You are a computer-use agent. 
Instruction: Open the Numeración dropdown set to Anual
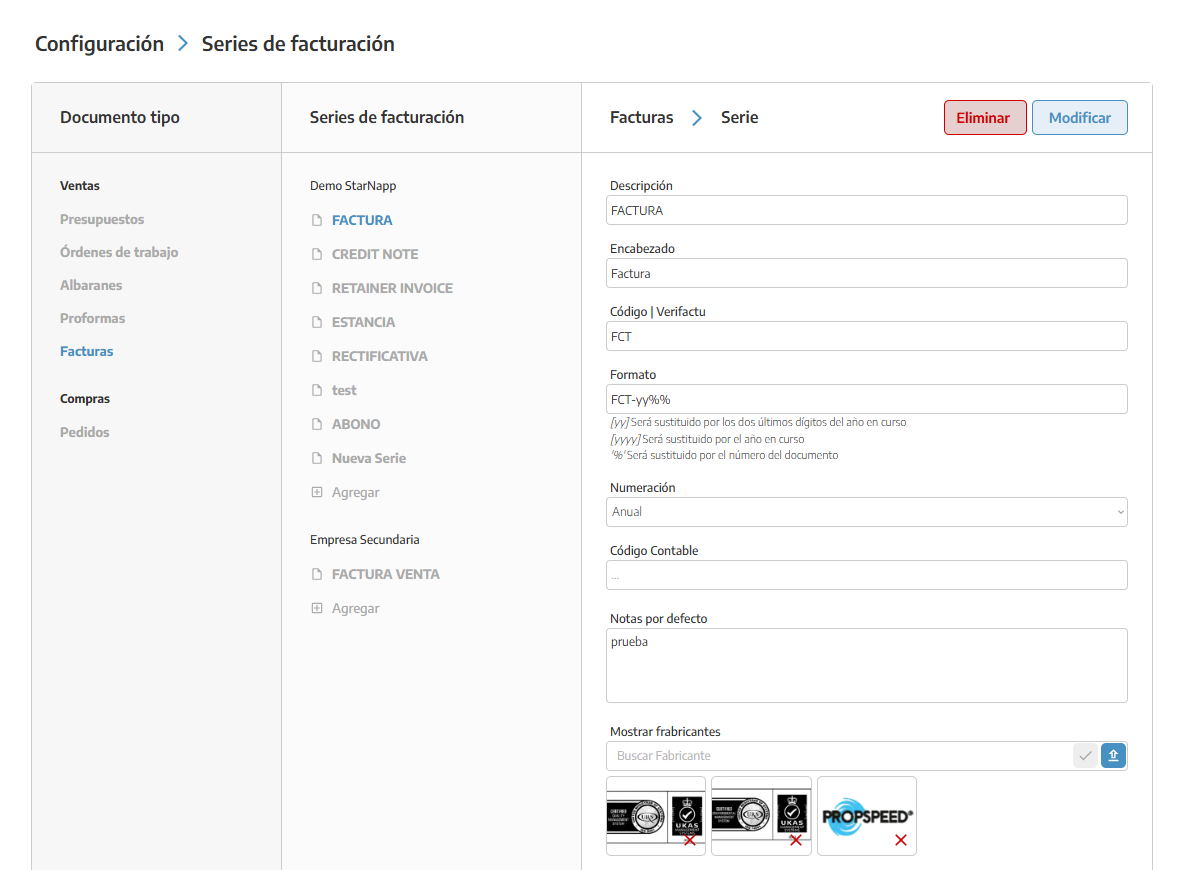pos(866,512)
